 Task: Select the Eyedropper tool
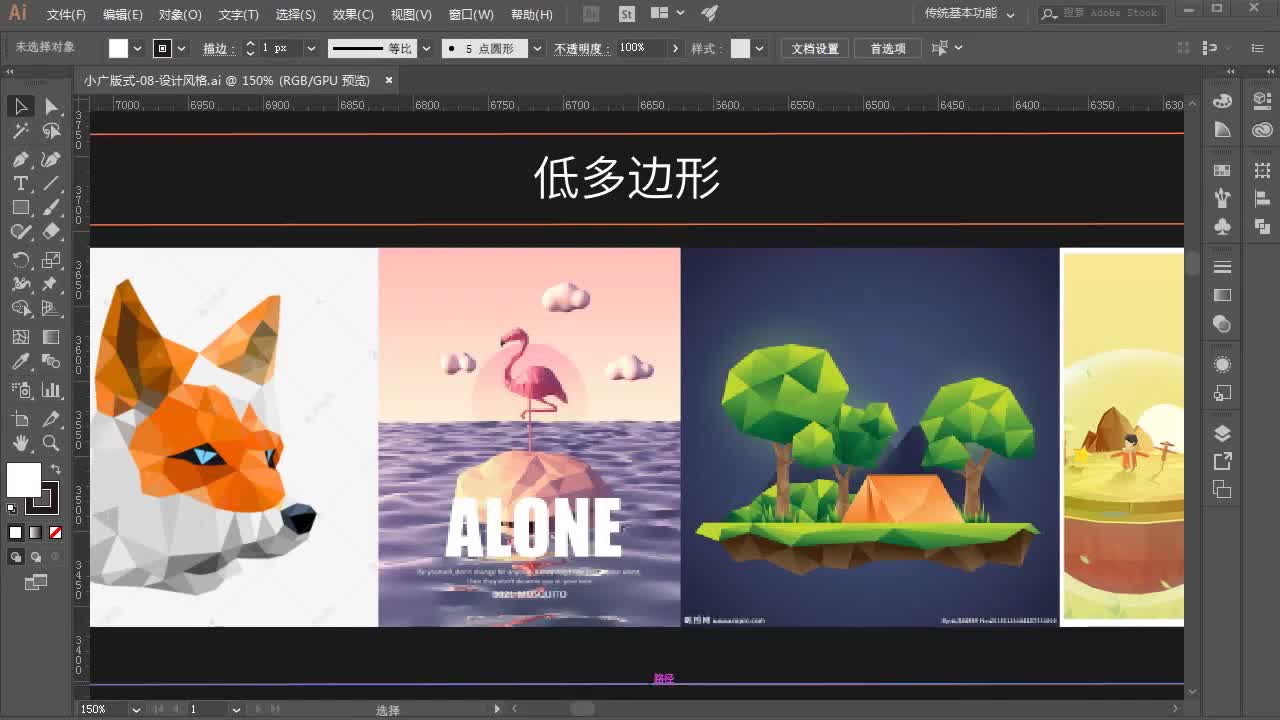pos(20,361)
